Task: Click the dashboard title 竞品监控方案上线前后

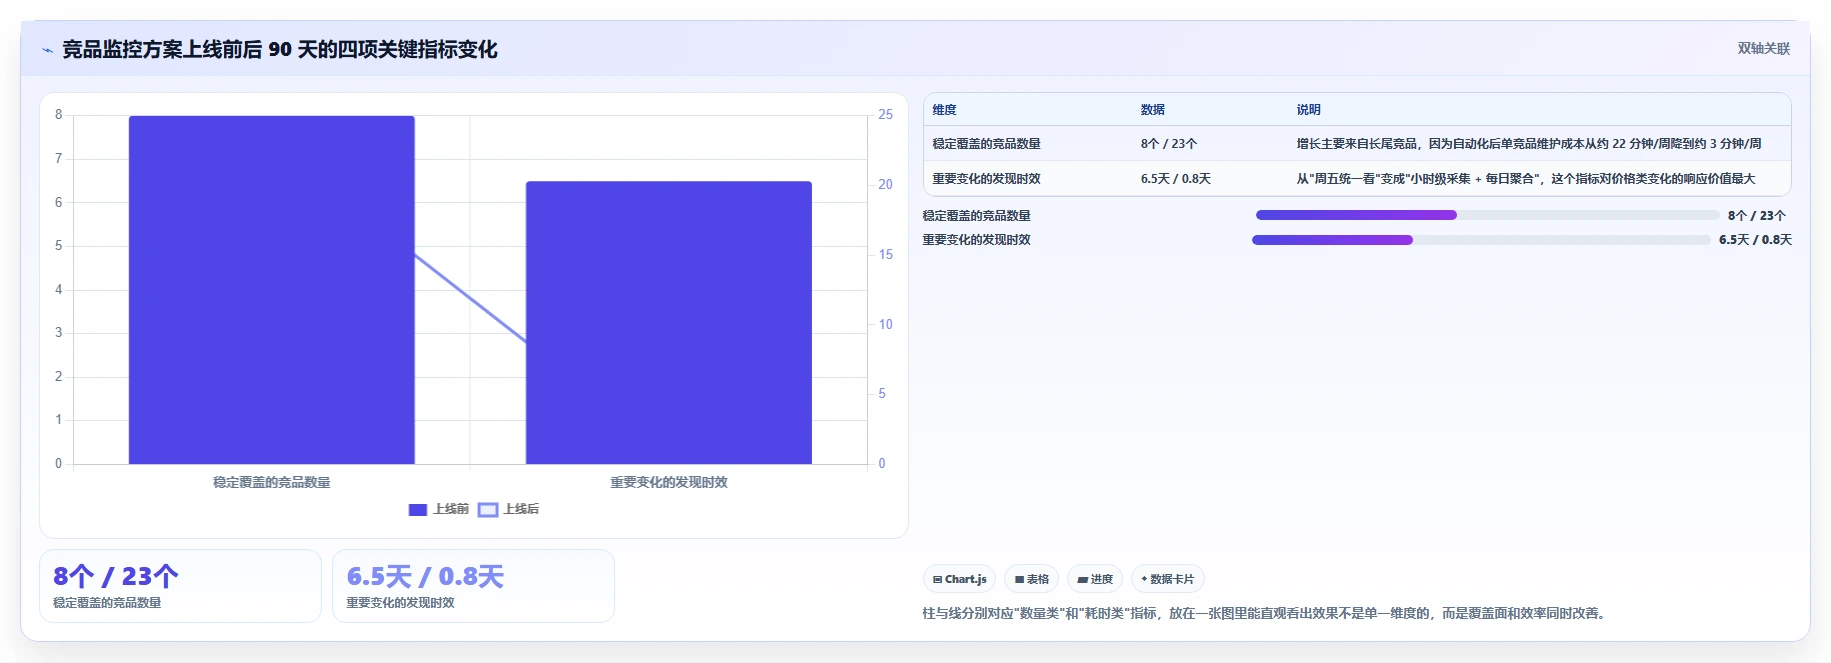Action: click(280, 49)
